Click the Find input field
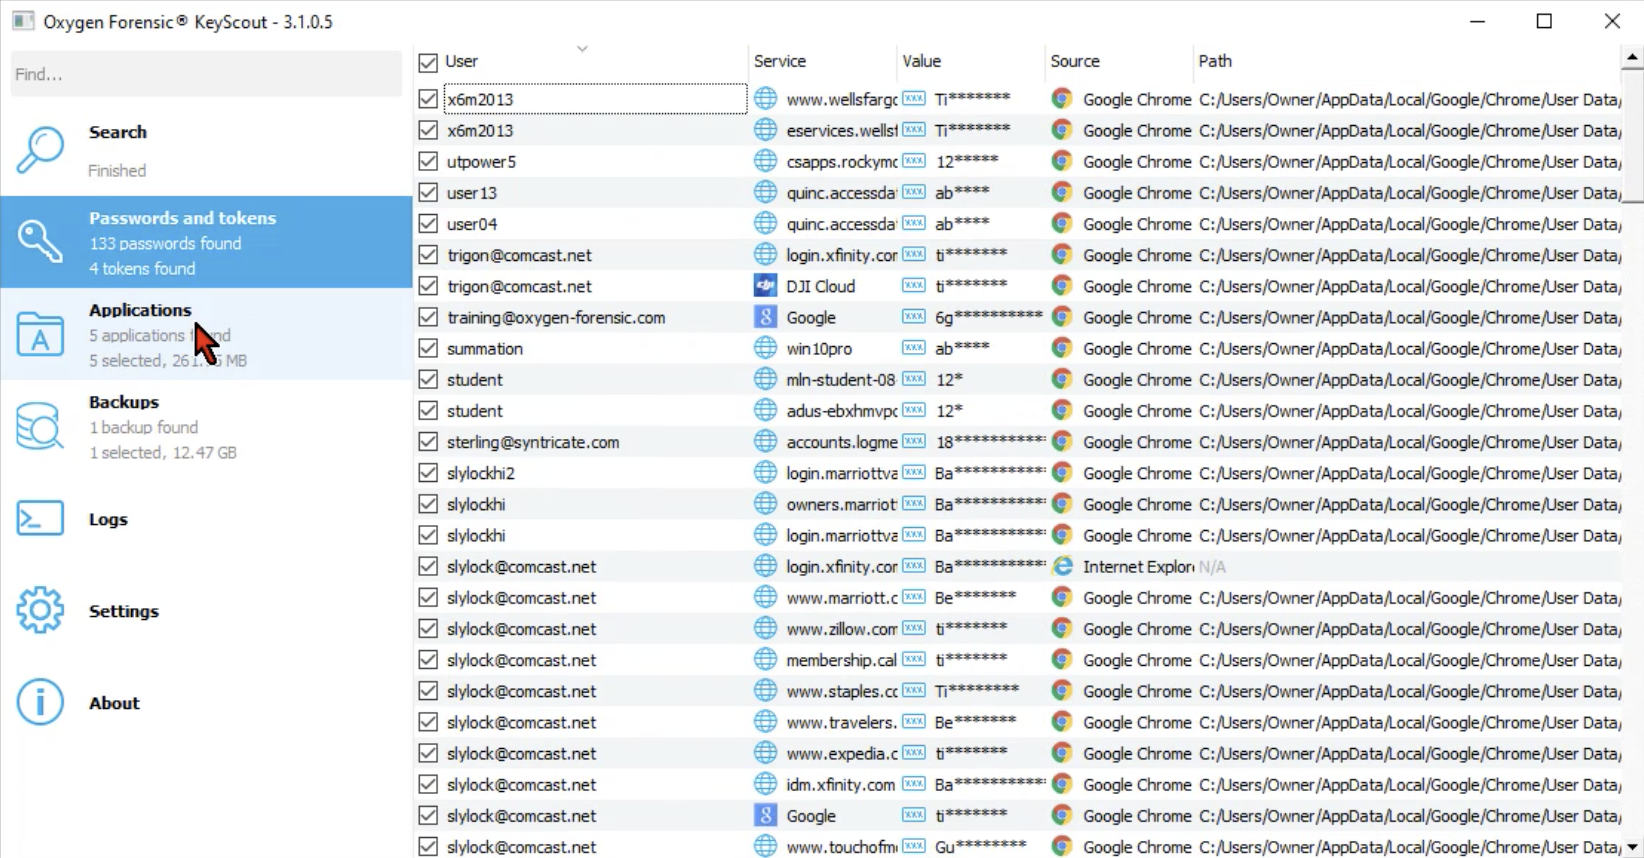The height and width of the screenshot is (858, 1644). (206, 74)
